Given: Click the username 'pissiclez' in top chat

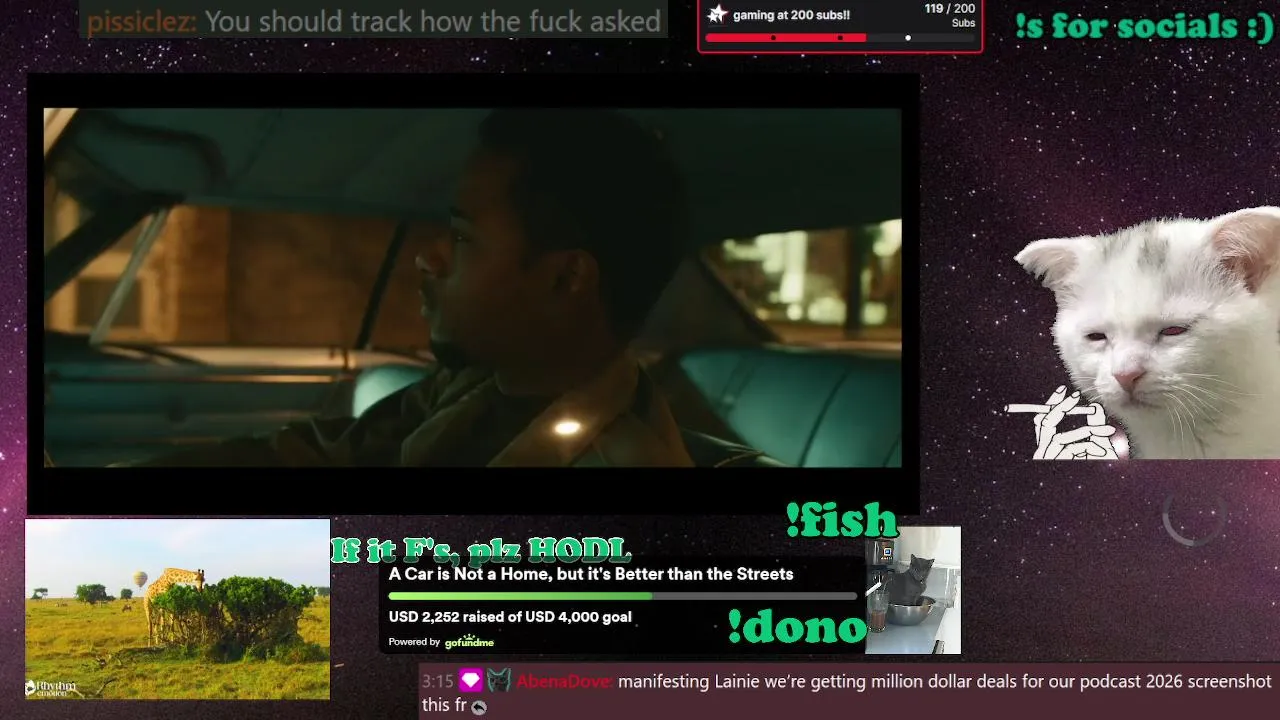Looking at the screenshot, I should 141,21.
